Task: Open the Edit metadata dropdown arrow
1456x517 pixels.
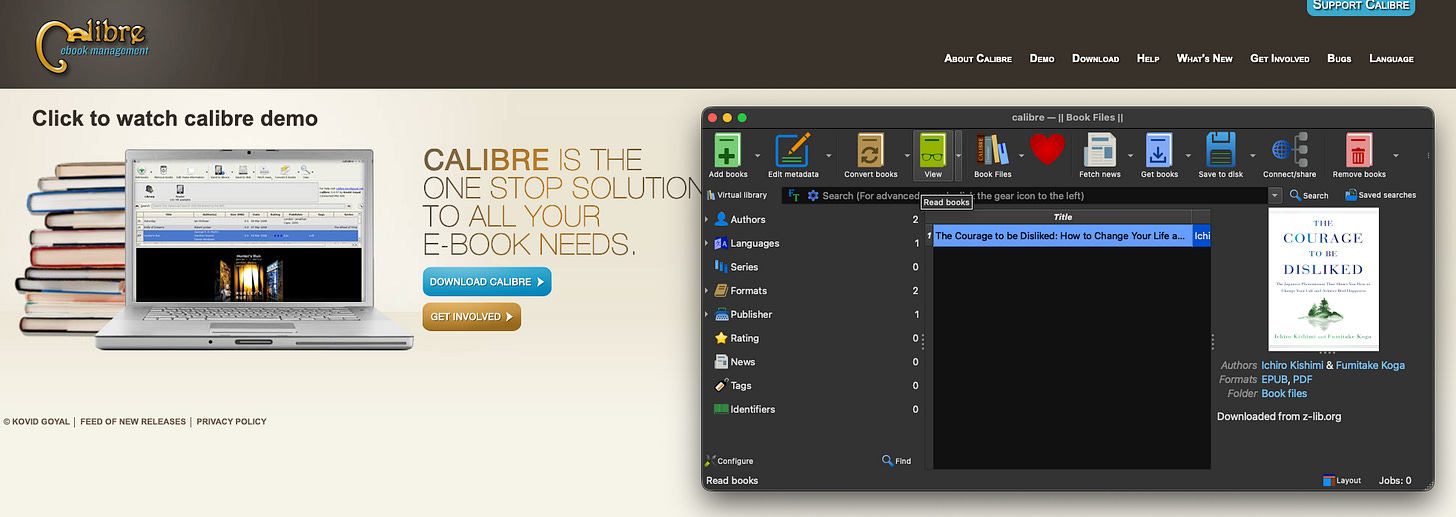Action: [829, 156]
